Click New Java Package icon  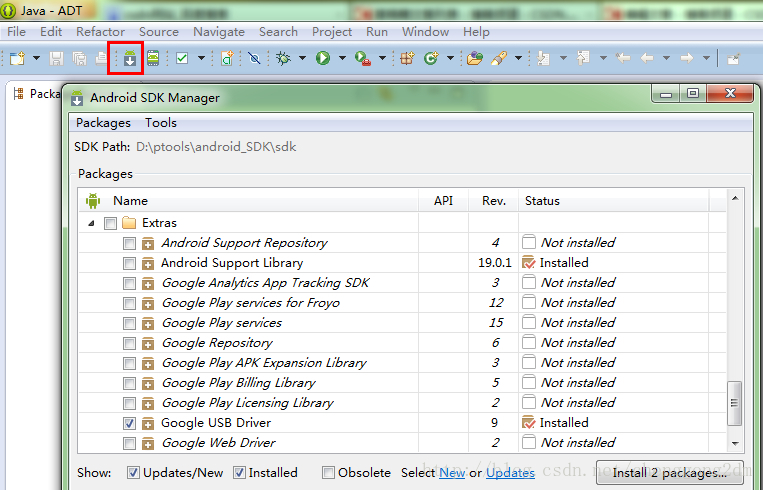click(x=407, y=58)
